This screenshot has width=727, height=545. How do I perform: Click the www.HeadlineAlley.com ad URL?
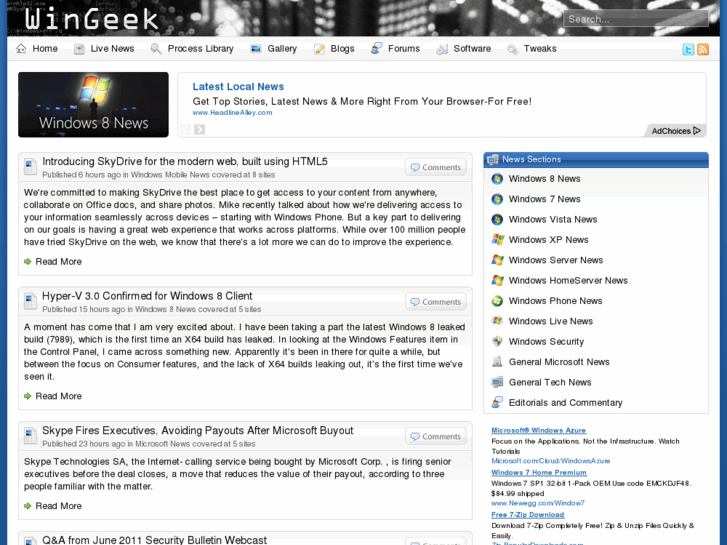tap(232, 113)
